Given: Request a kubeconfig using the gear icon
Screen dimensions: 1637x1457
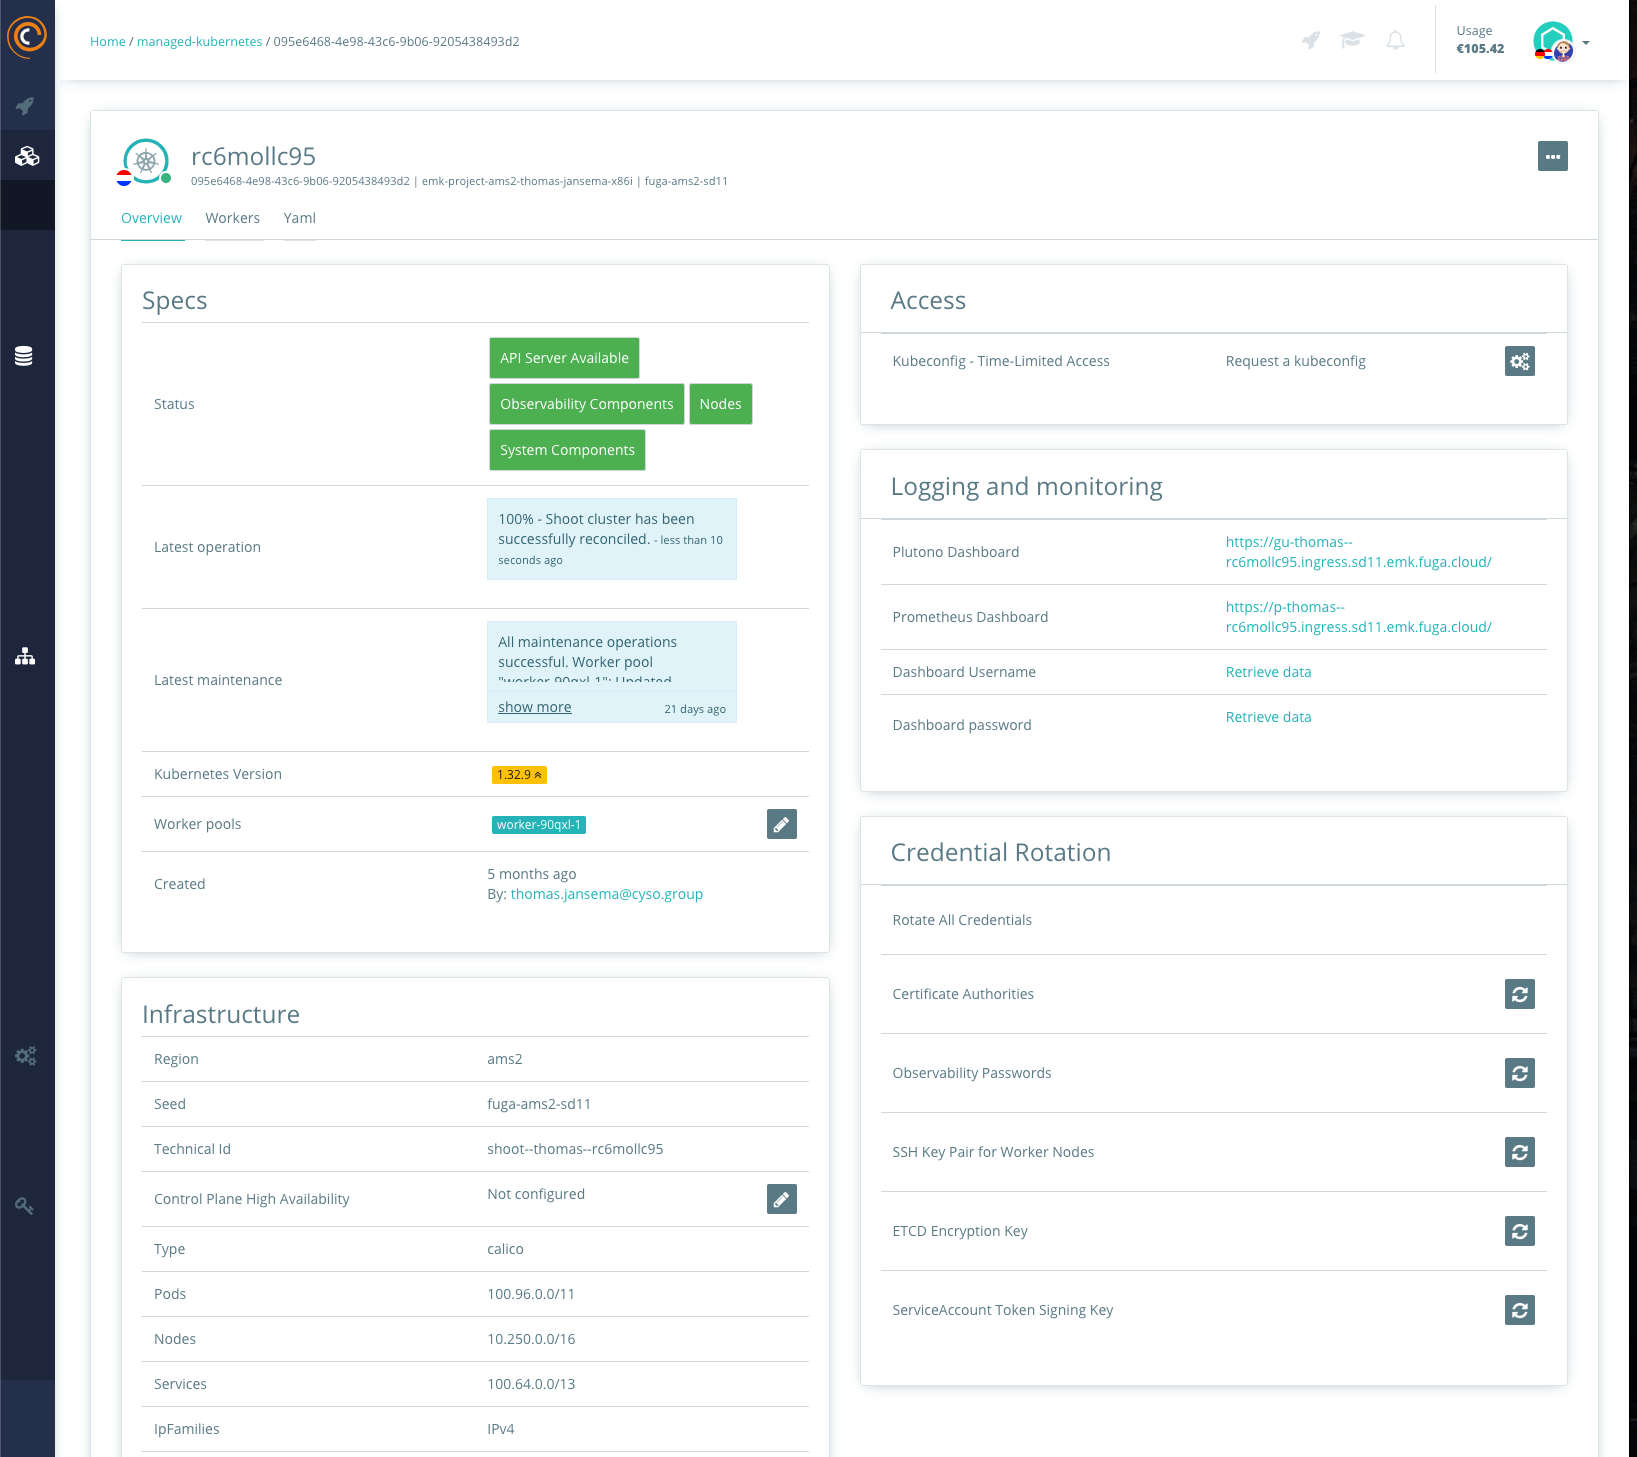Looking at the screenshot, I should point(1519,361).
